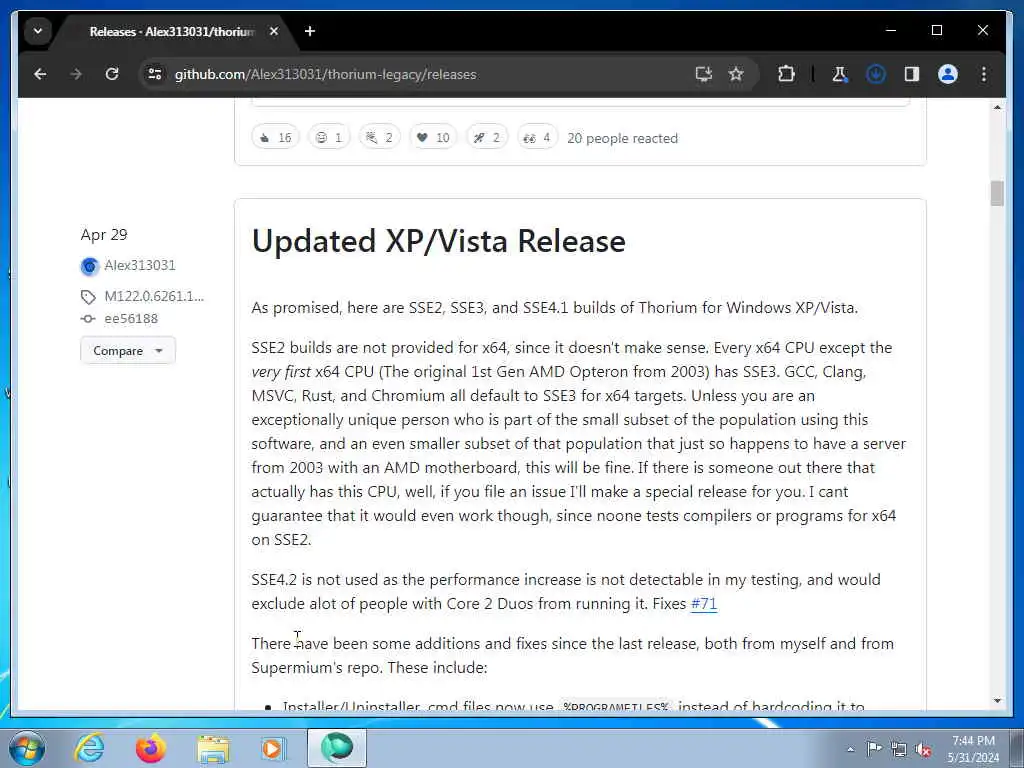Select the Releases - Alex313031/thorium tab
The width and height of the screenshot is (1024, 768).
point(172,31)
